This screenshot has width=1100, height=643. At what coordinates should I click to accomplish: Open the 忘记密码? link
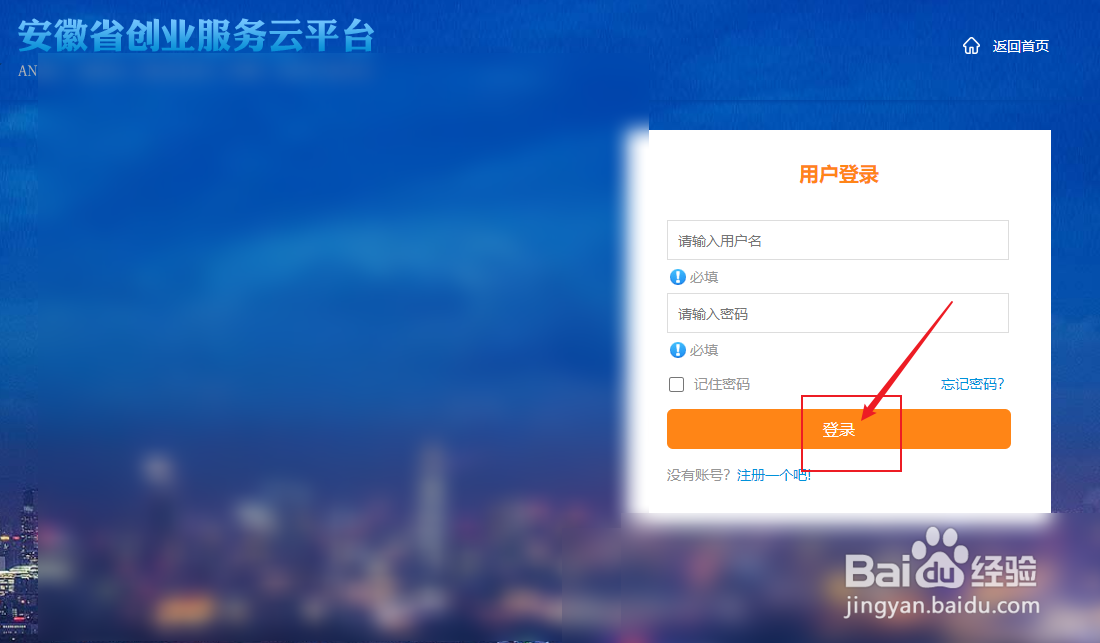[972, 384]
